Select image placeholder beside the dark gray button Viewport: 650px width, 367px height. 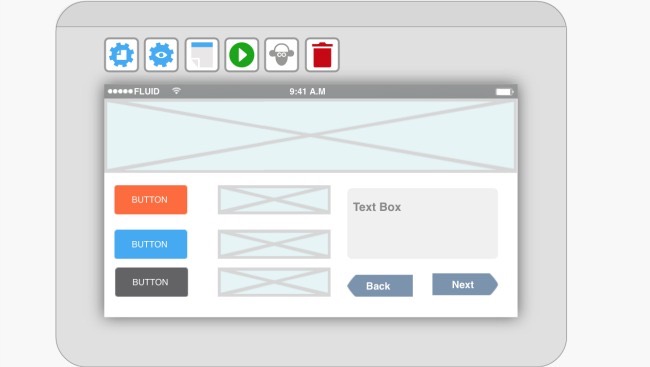pyautogui.click(x=274, y=282)
